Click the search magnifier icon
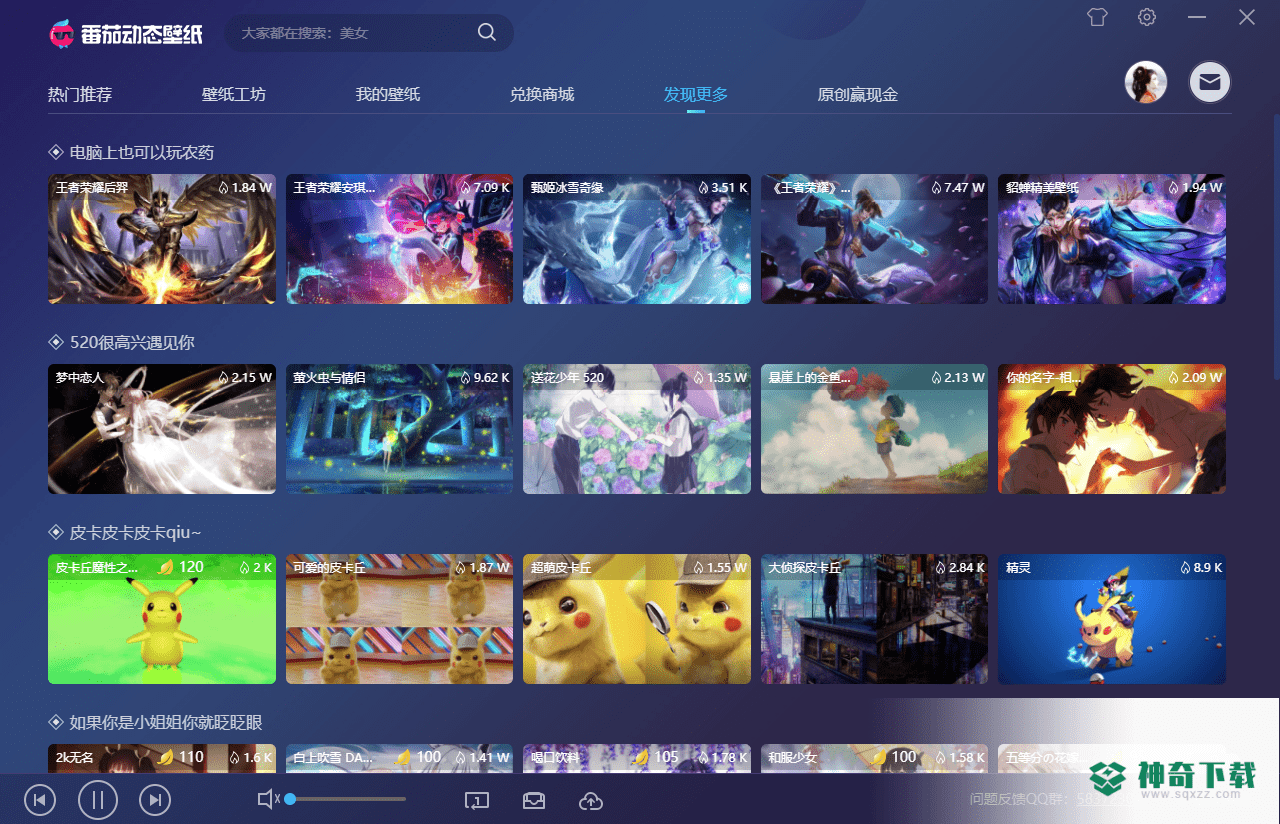The height and width of the screenshot is (824, 1280). [x=487, y=32]
